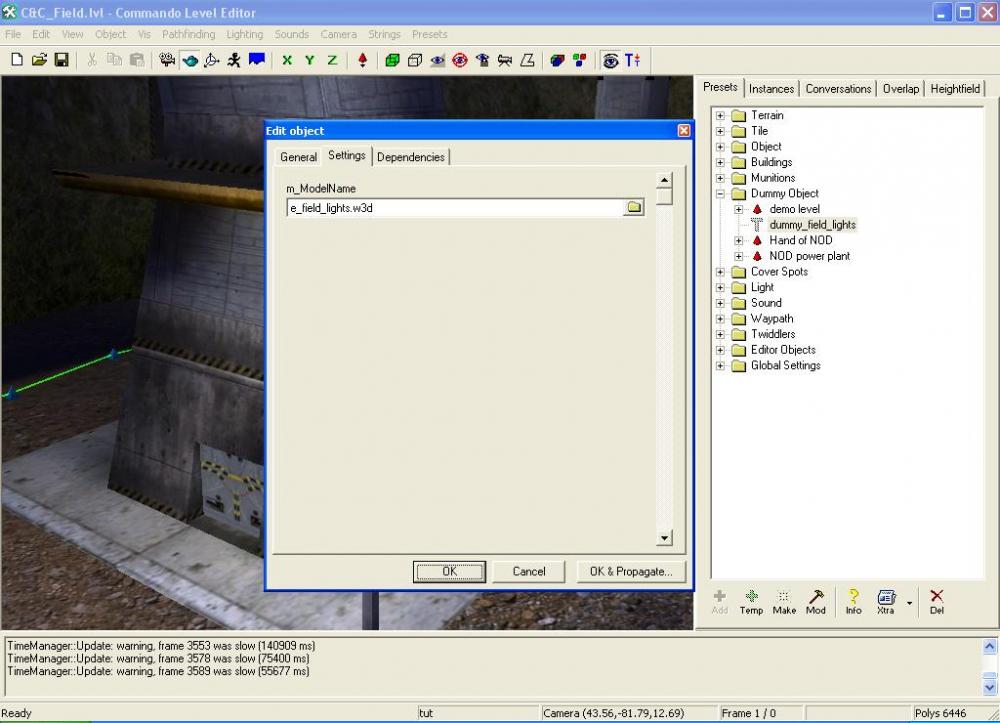
Task: Open the Xtra dropdown arrow
Action: pos(909,603)
